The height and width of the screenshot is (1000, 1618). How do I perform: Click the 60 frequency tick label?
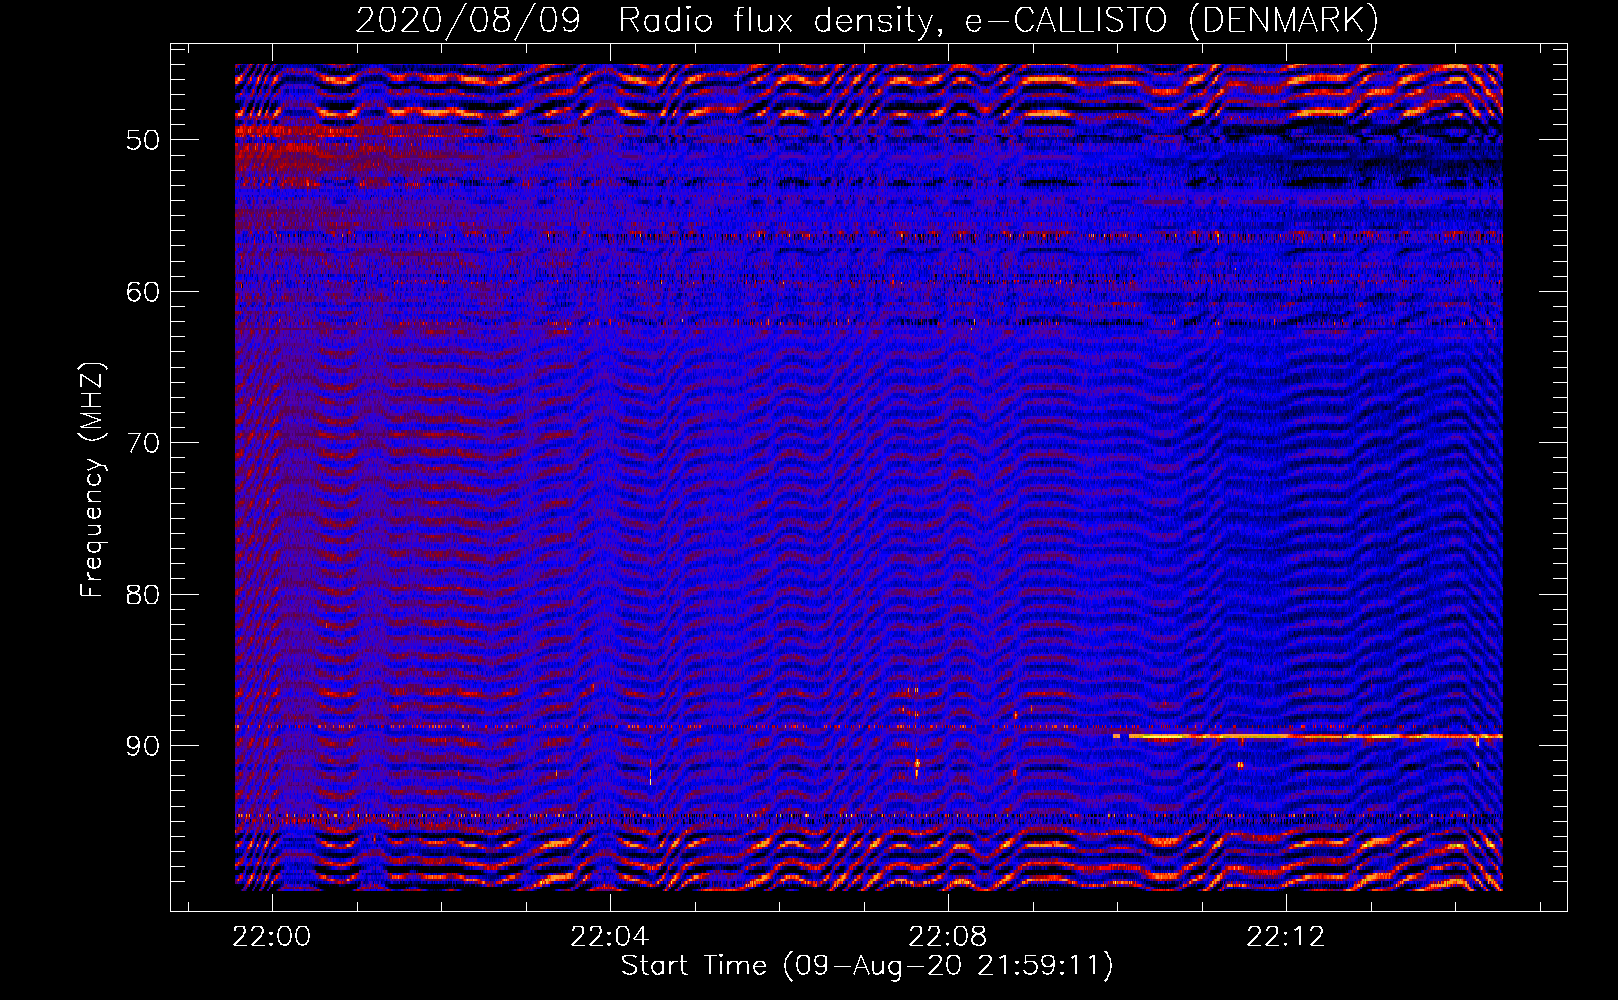point(143,292)
